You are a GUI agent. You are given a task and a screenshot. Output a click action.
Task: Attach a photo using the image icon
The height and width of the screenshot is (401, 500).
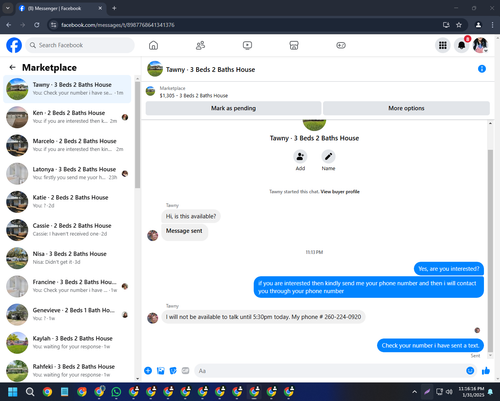tap(161, 371)
